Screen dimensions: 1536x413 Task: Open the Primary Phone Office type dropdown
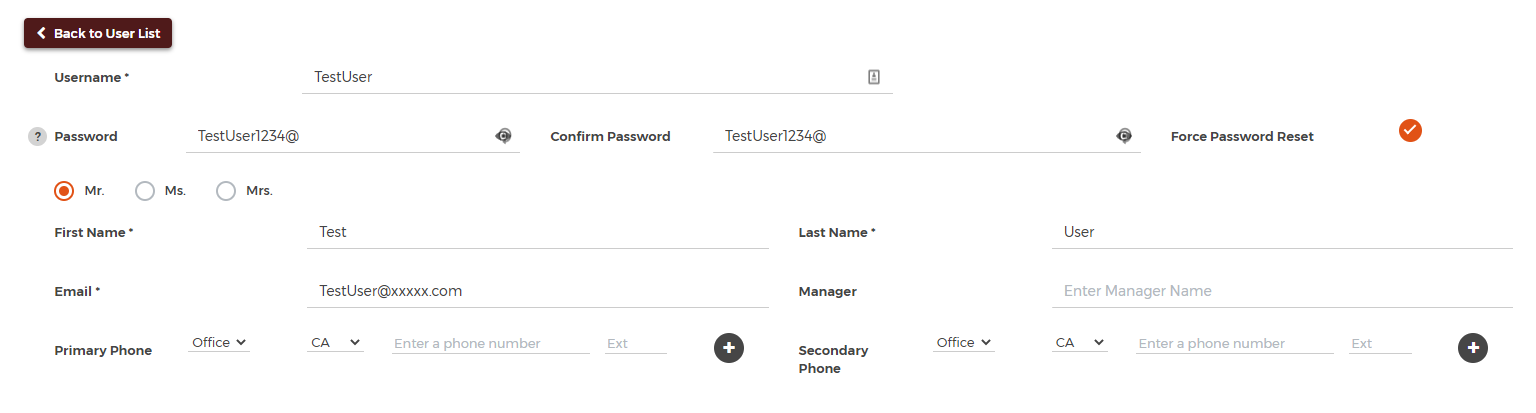(219, 343)
